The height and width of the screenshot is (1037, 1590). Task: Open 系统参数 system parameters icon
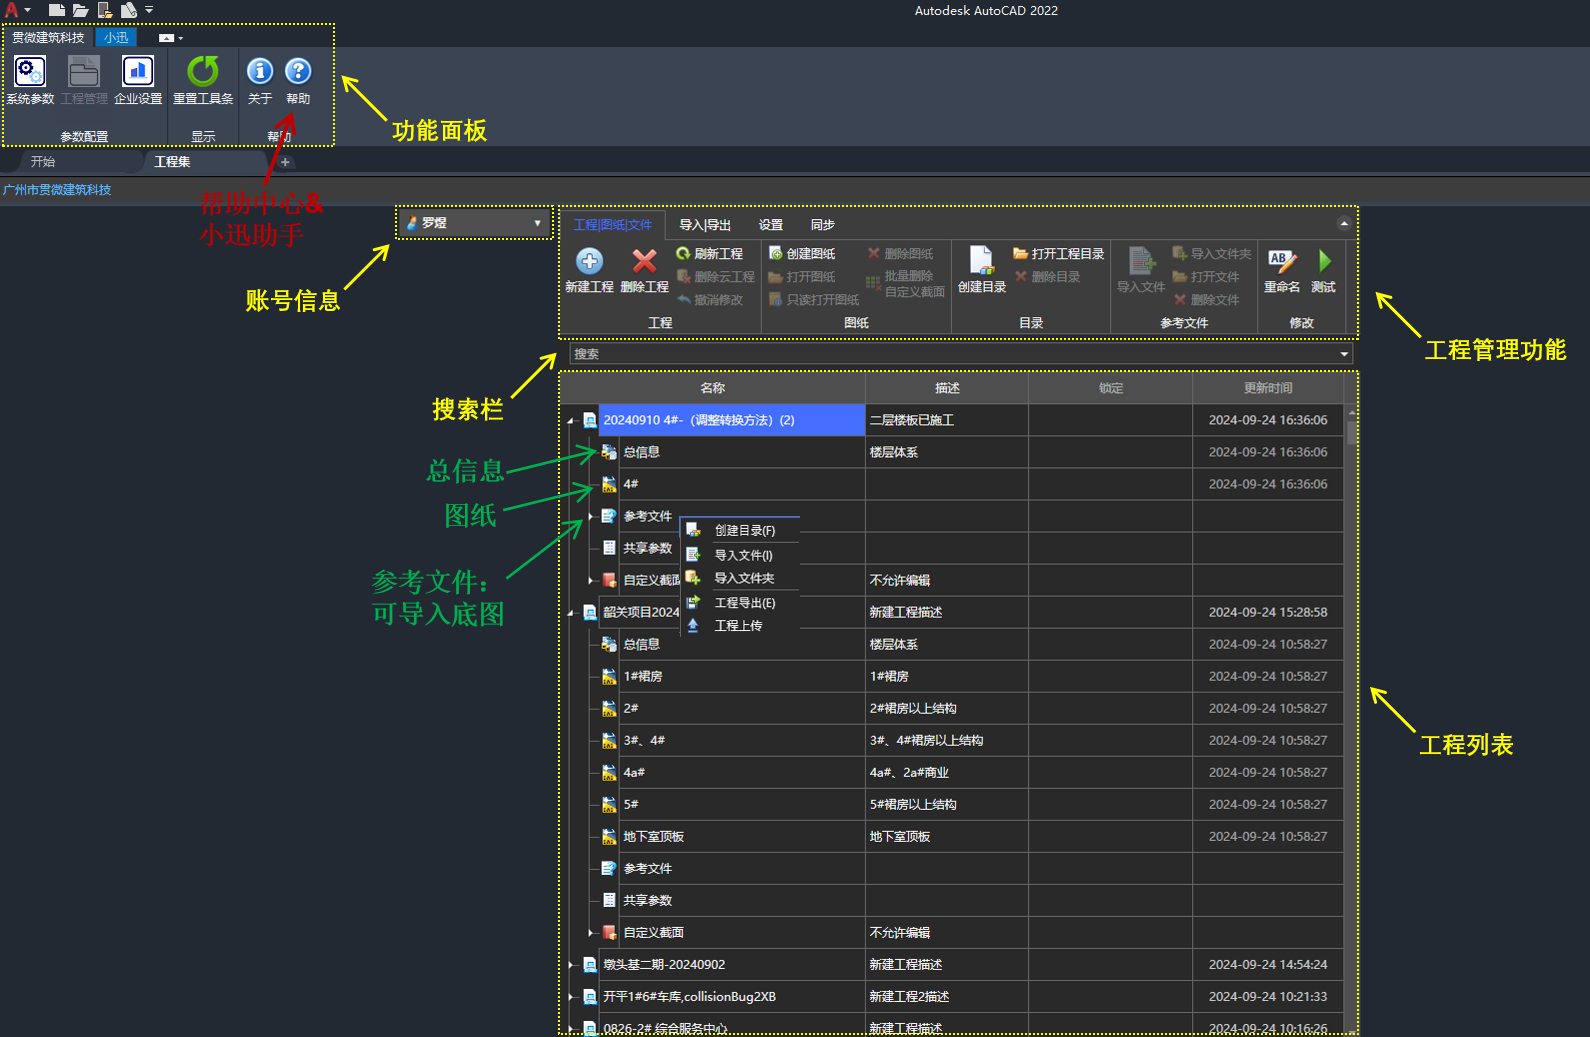(x=30, y=72)
